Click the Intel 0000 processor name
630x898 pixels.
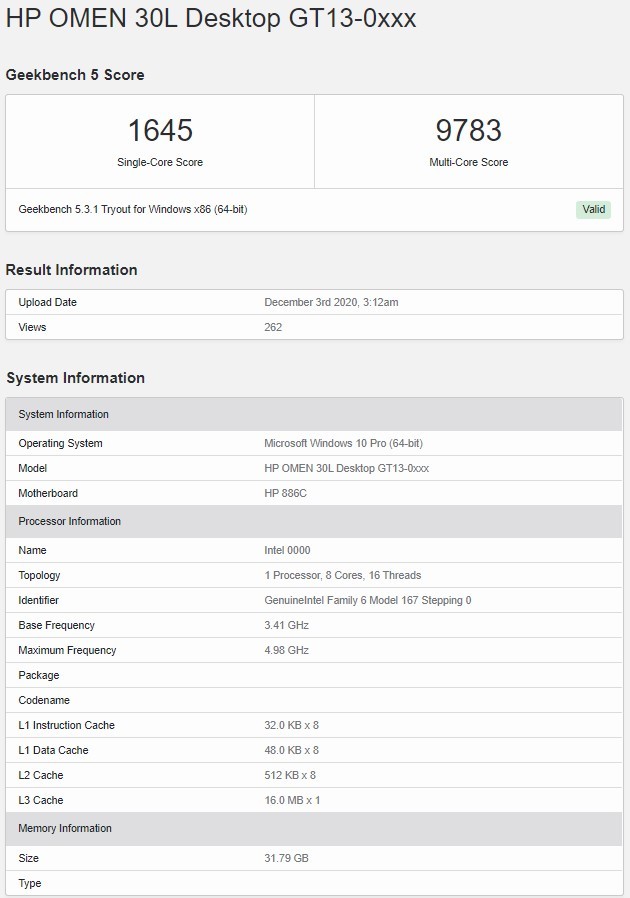[x=287, y=550]
